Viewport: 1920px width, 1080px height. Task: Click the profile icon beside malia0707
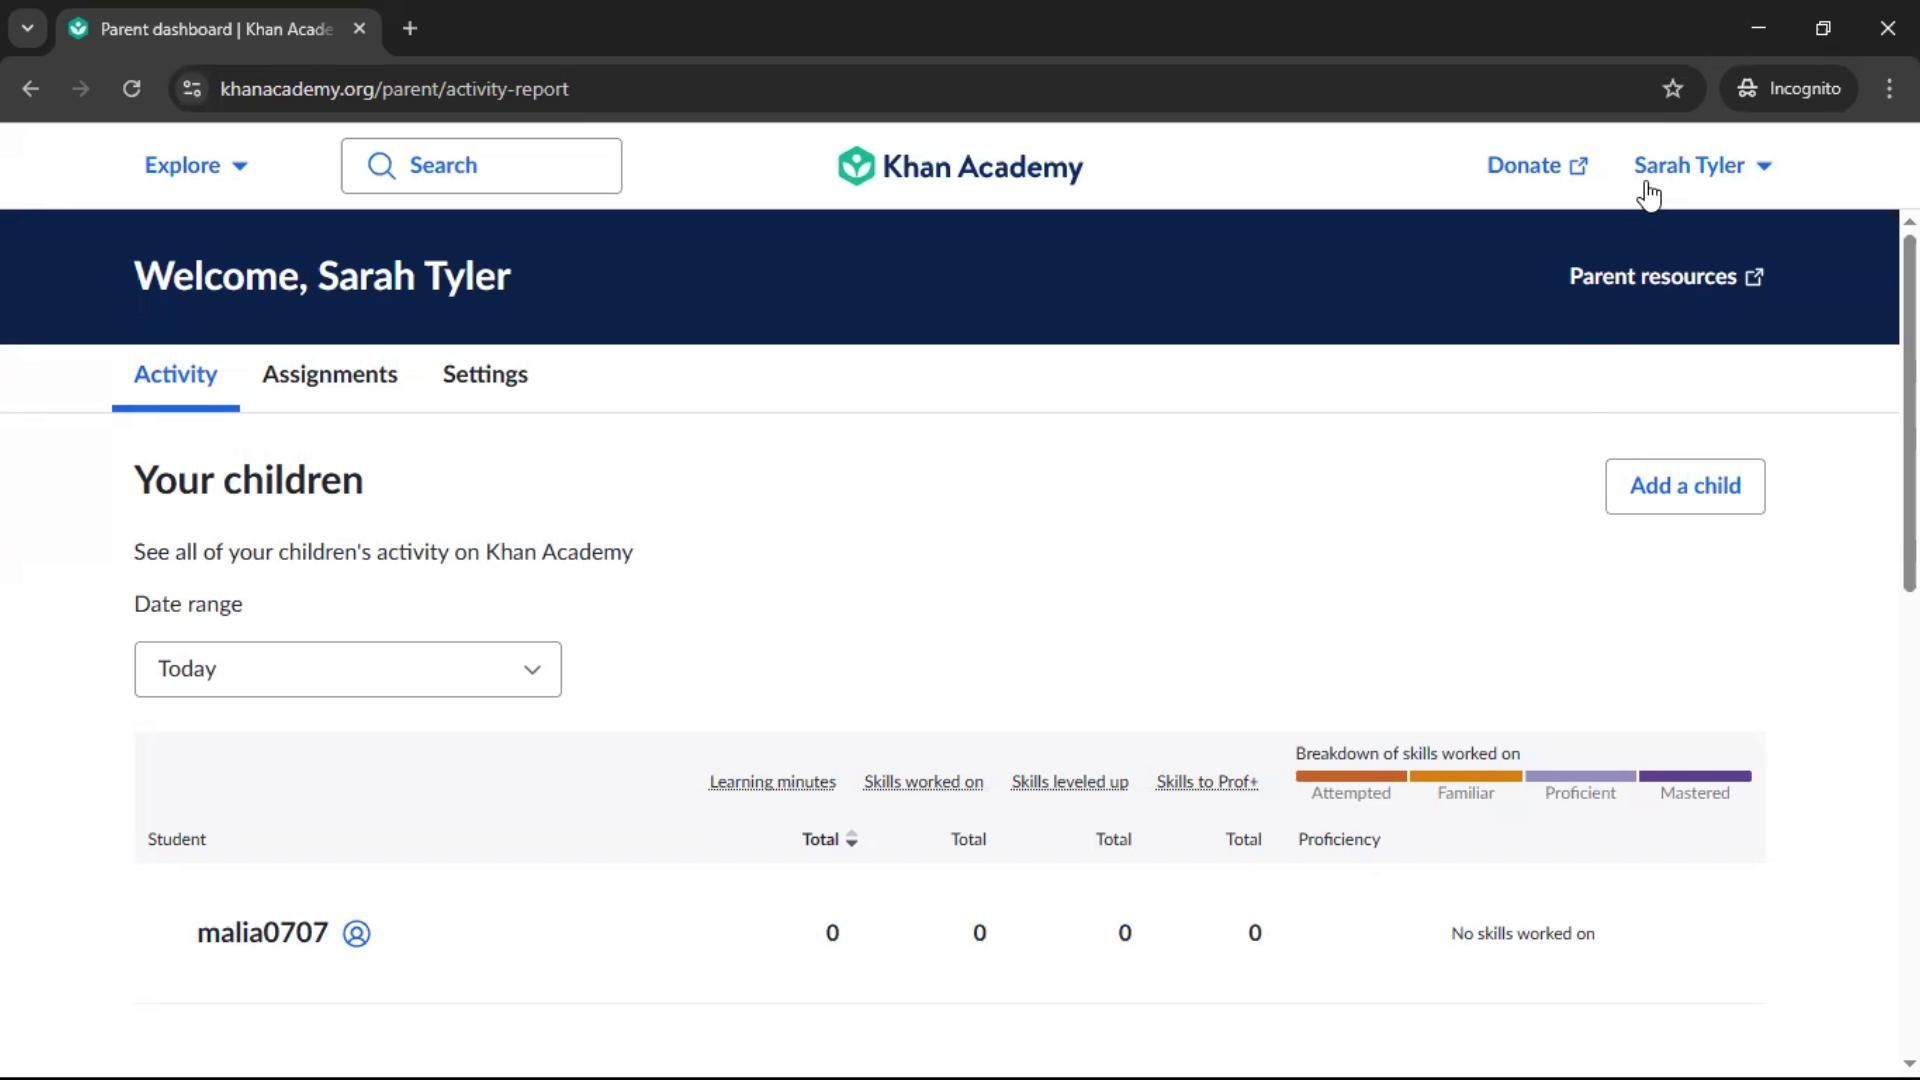click(356, 933)
